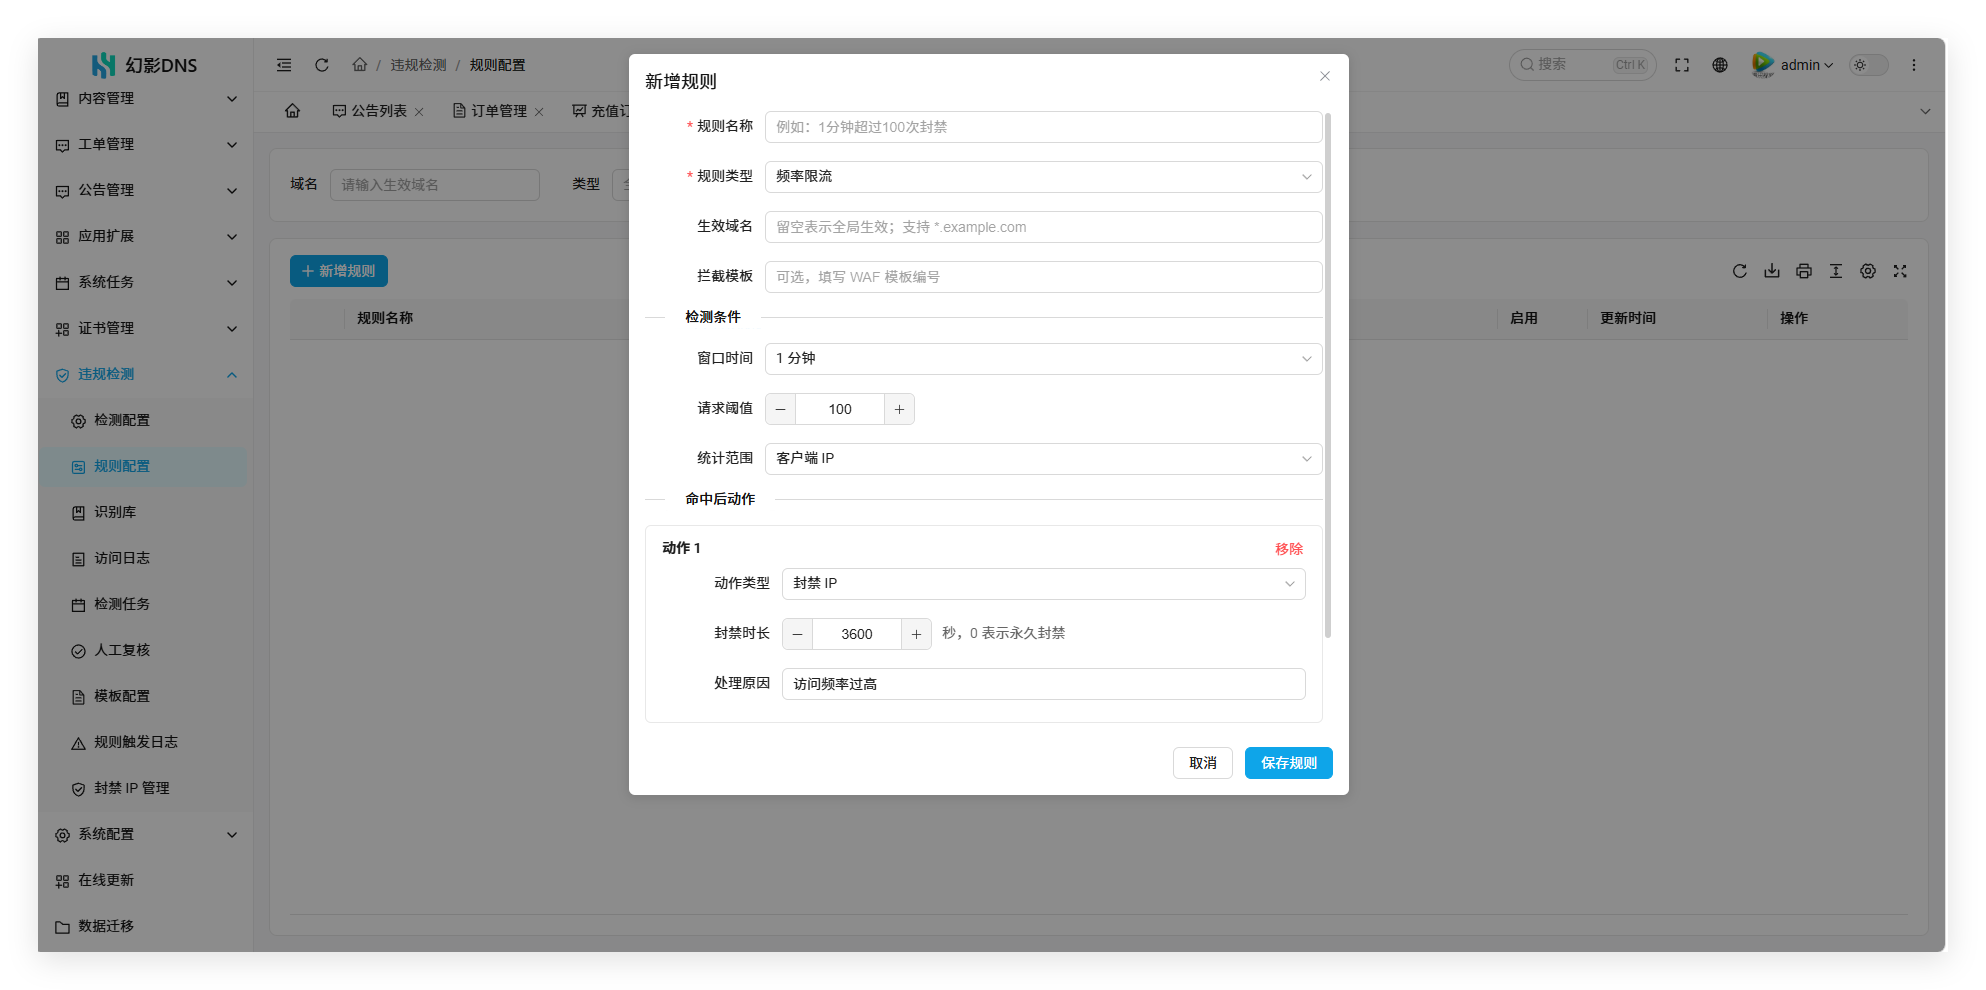Increase the 请求阈值 value

(x=899, y=409)
